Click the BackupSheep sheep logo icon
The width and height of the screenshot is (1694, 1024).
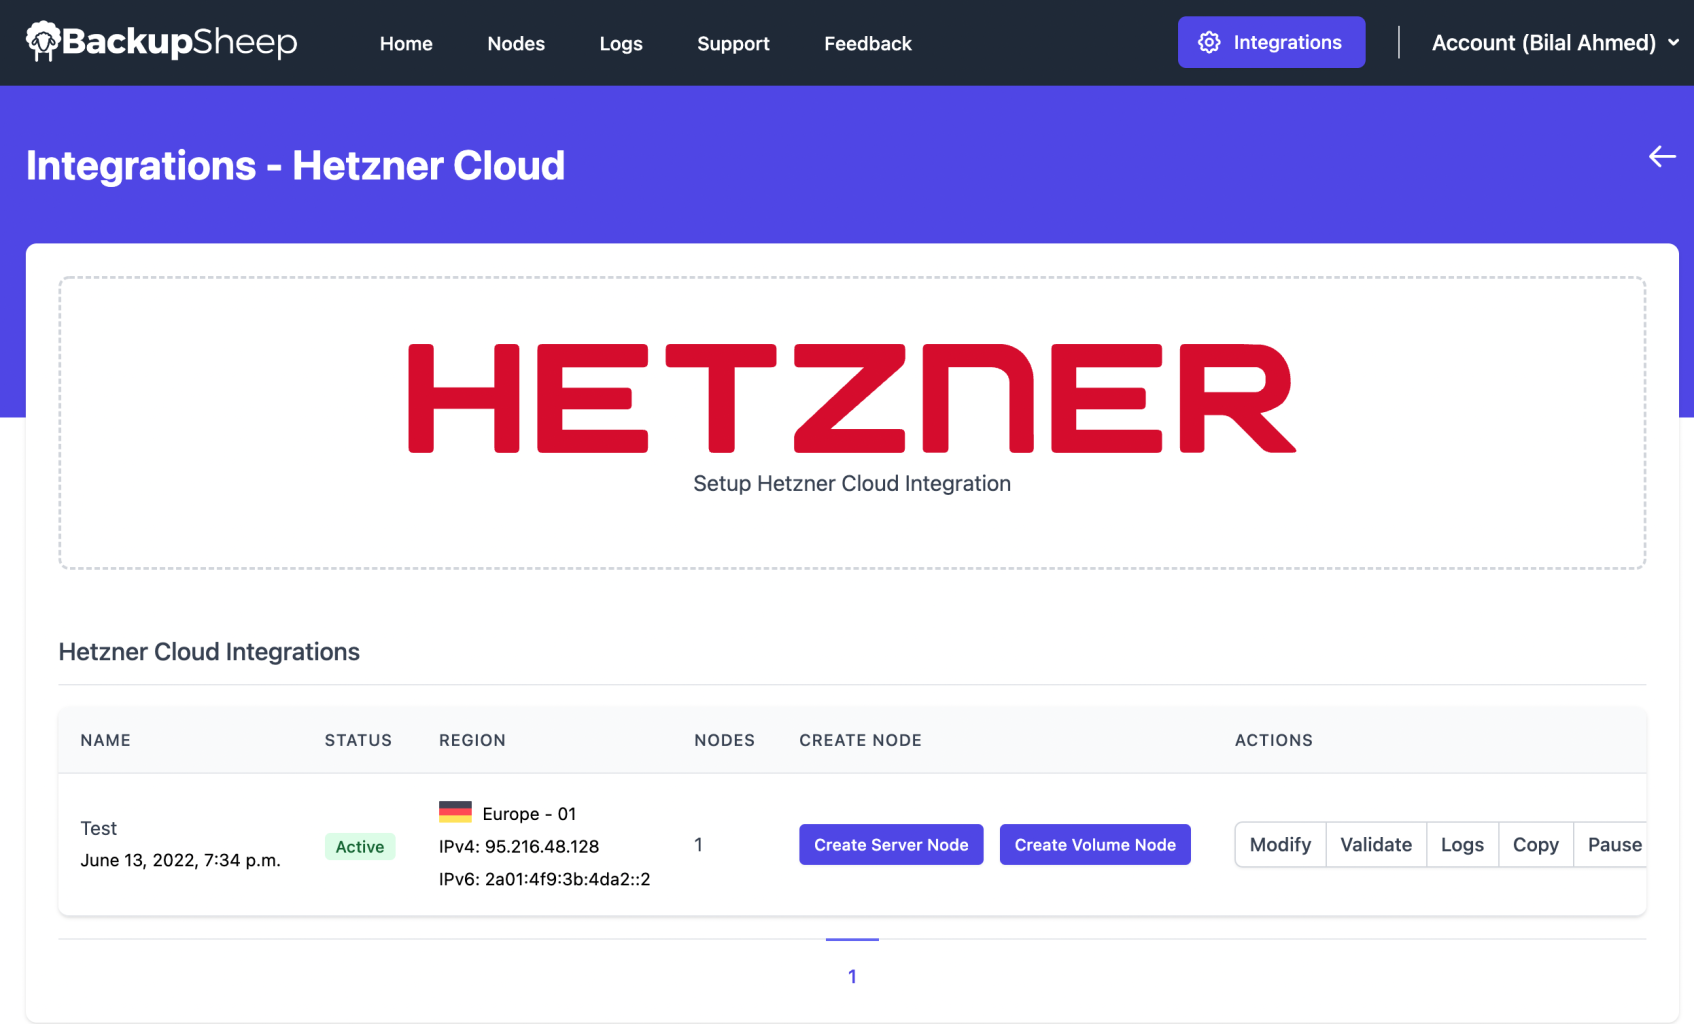[x=43, y=42]
